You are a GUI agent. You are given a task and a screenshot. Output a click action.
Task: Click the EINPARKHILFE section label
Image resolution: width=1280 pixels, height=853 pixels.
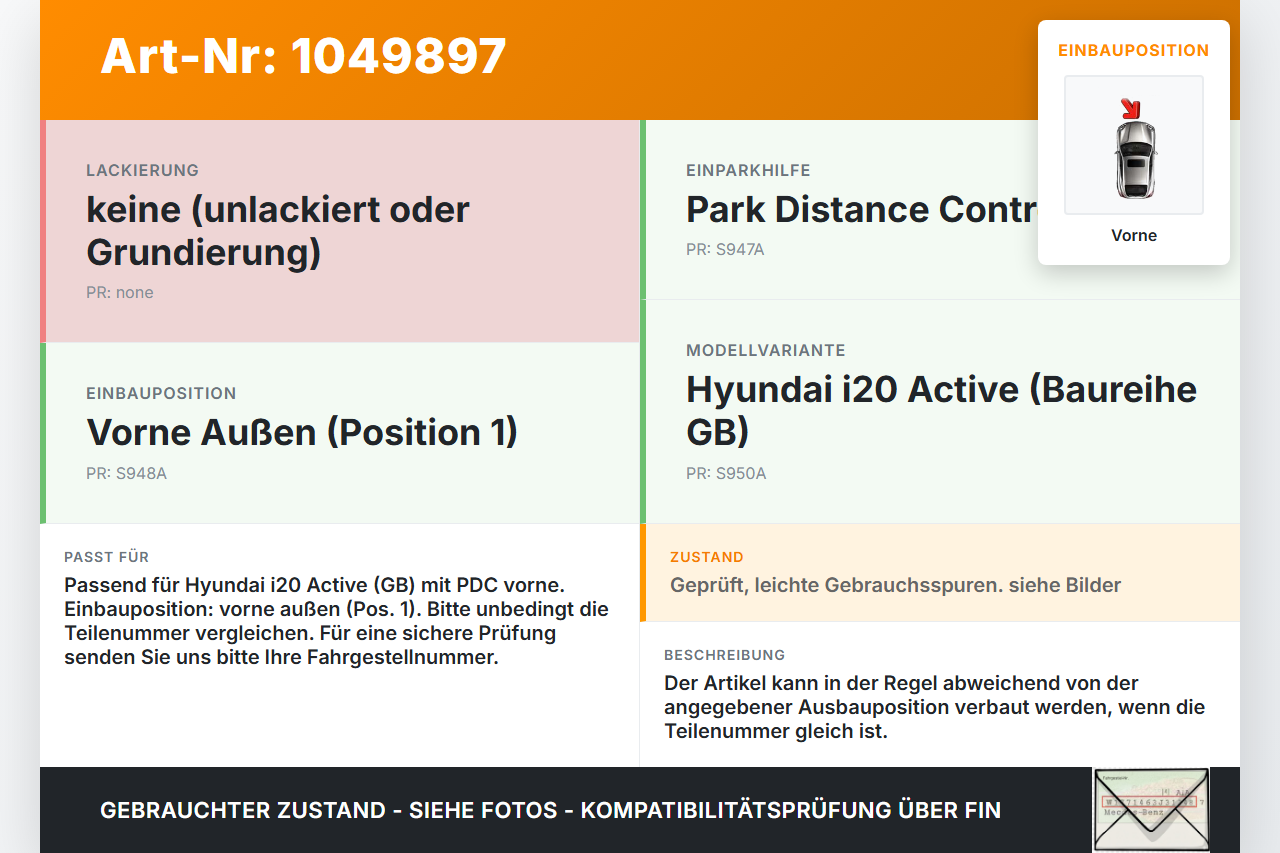(x=748, y=171)
